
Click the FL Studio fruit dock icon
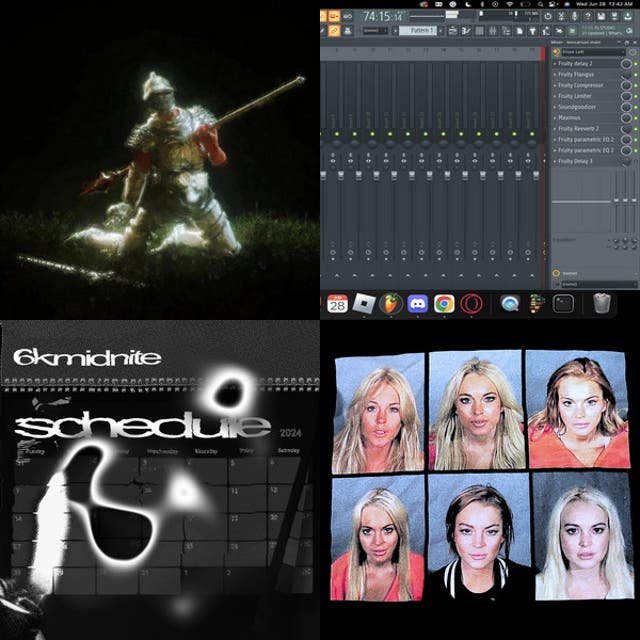pyautogui.click(x=391, y=304)
